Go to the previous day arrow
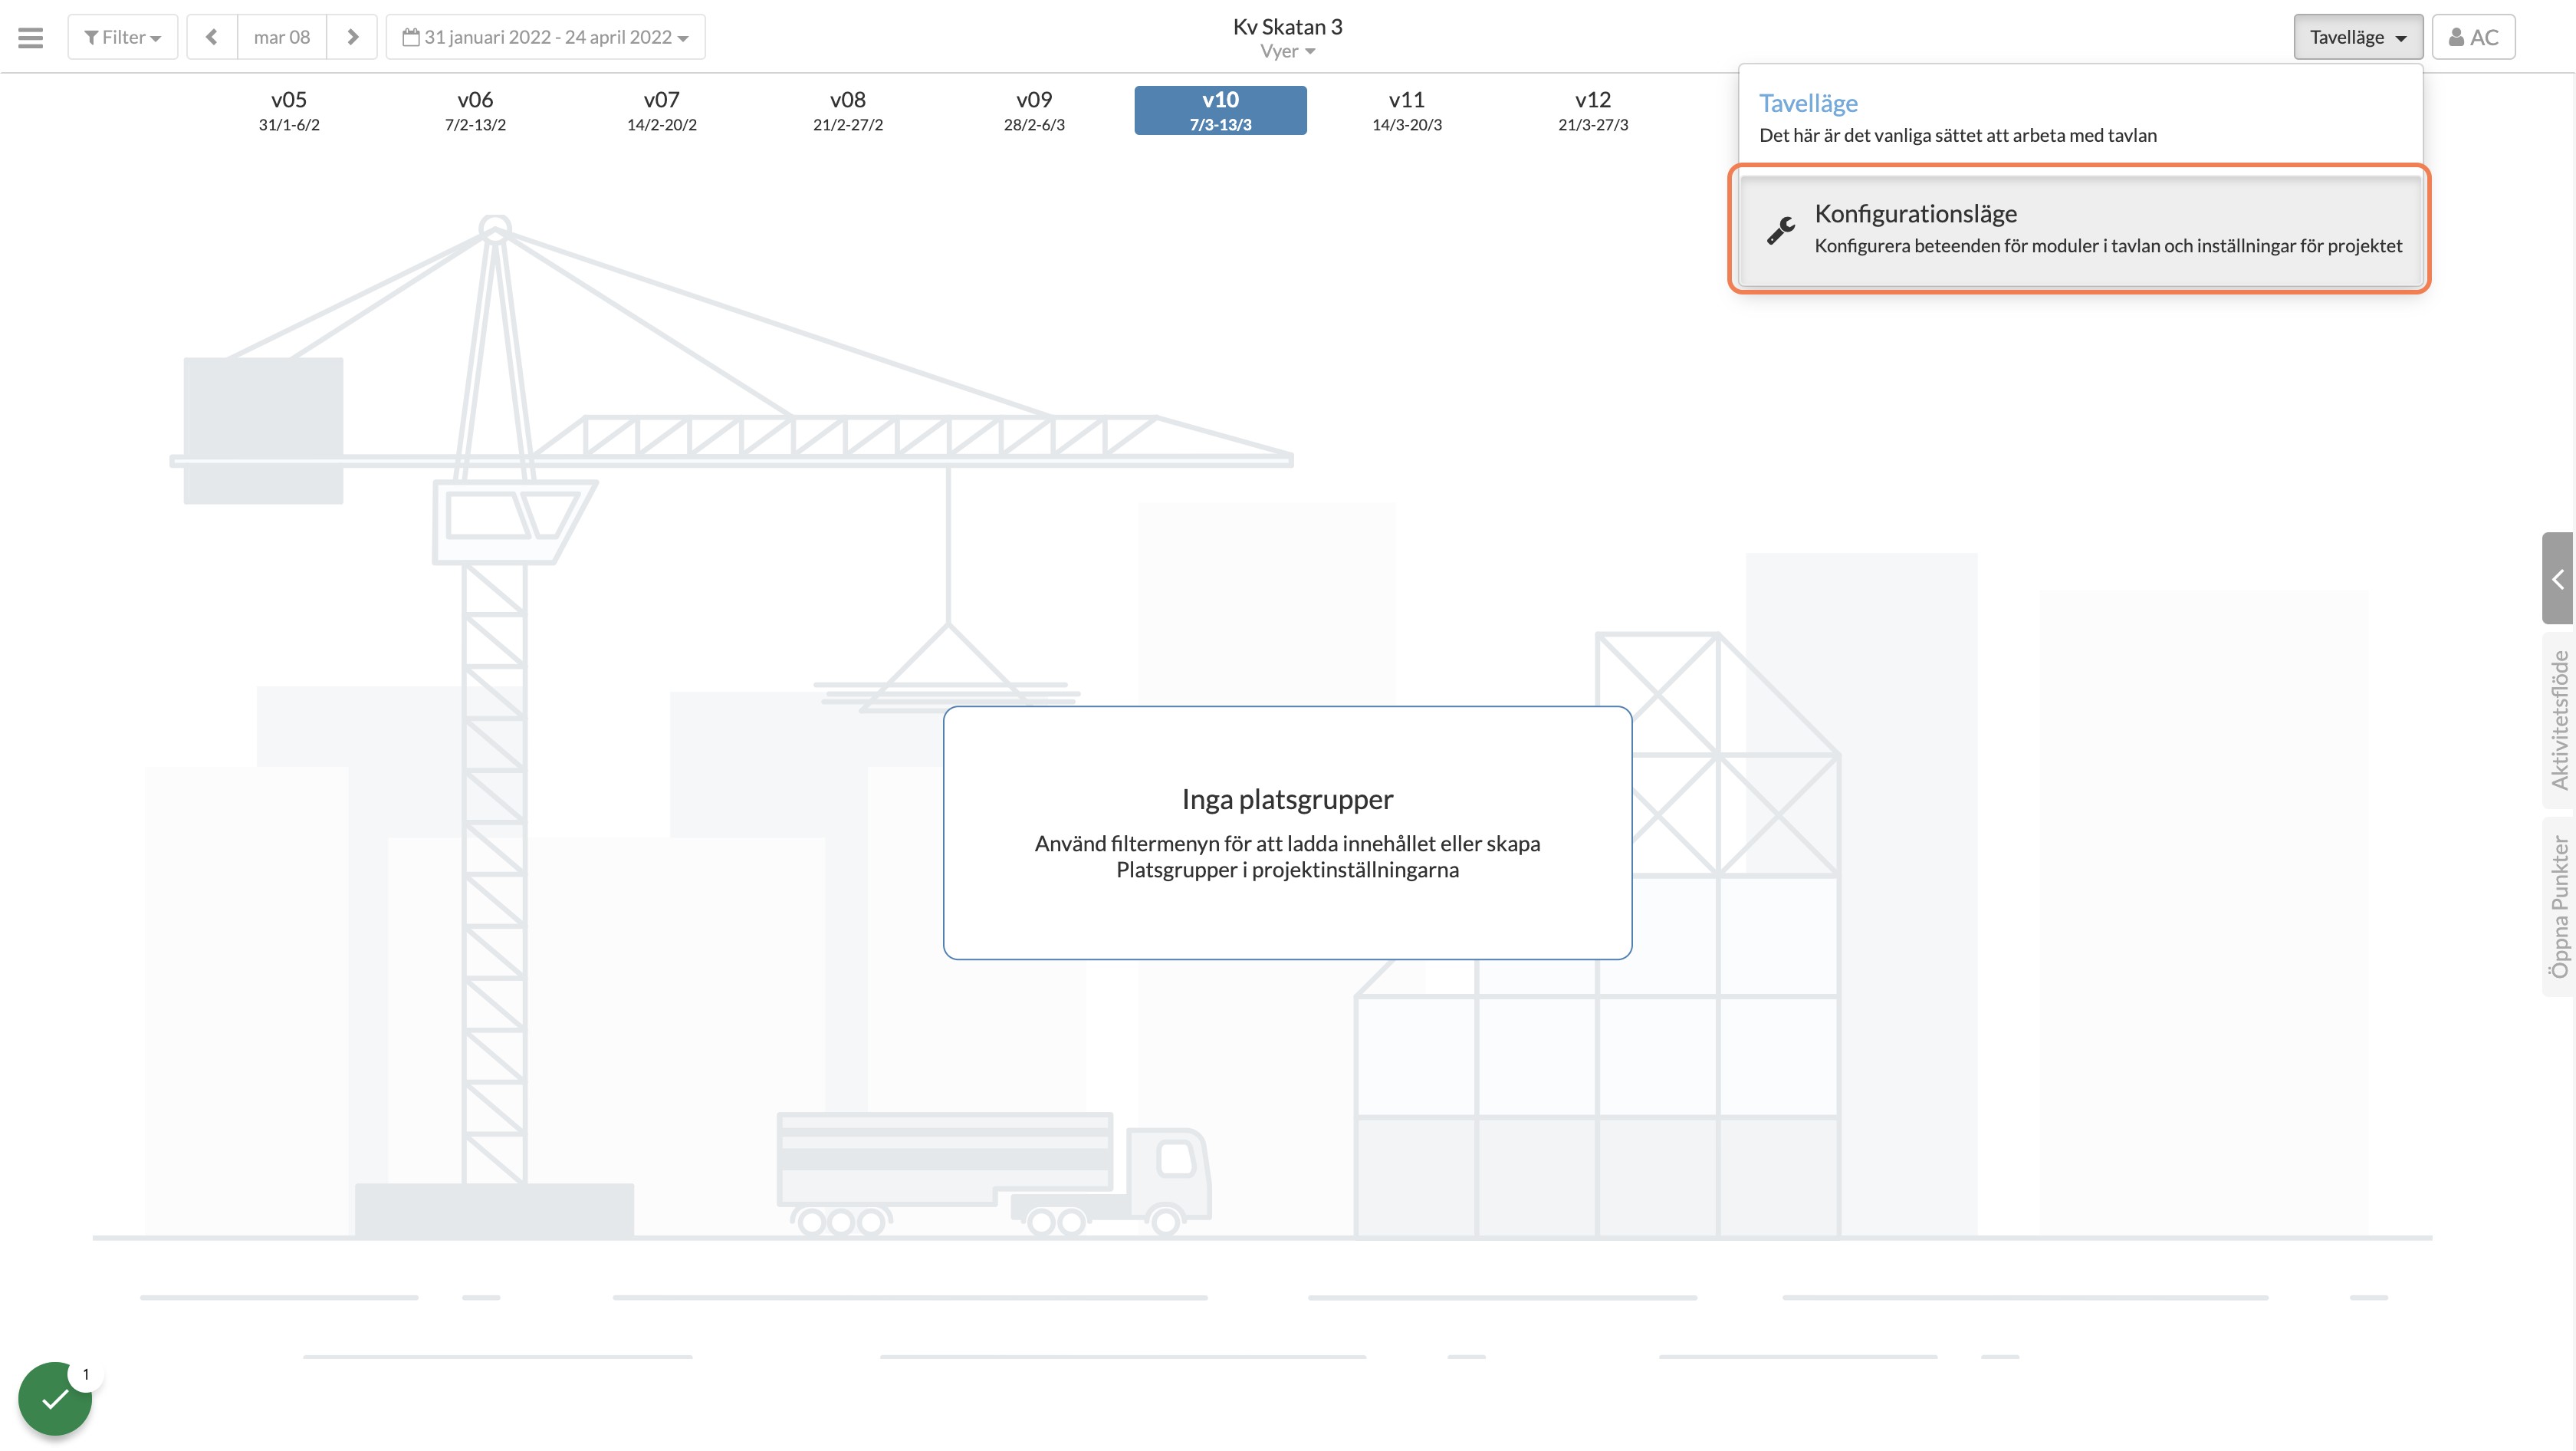 [212, 37]
